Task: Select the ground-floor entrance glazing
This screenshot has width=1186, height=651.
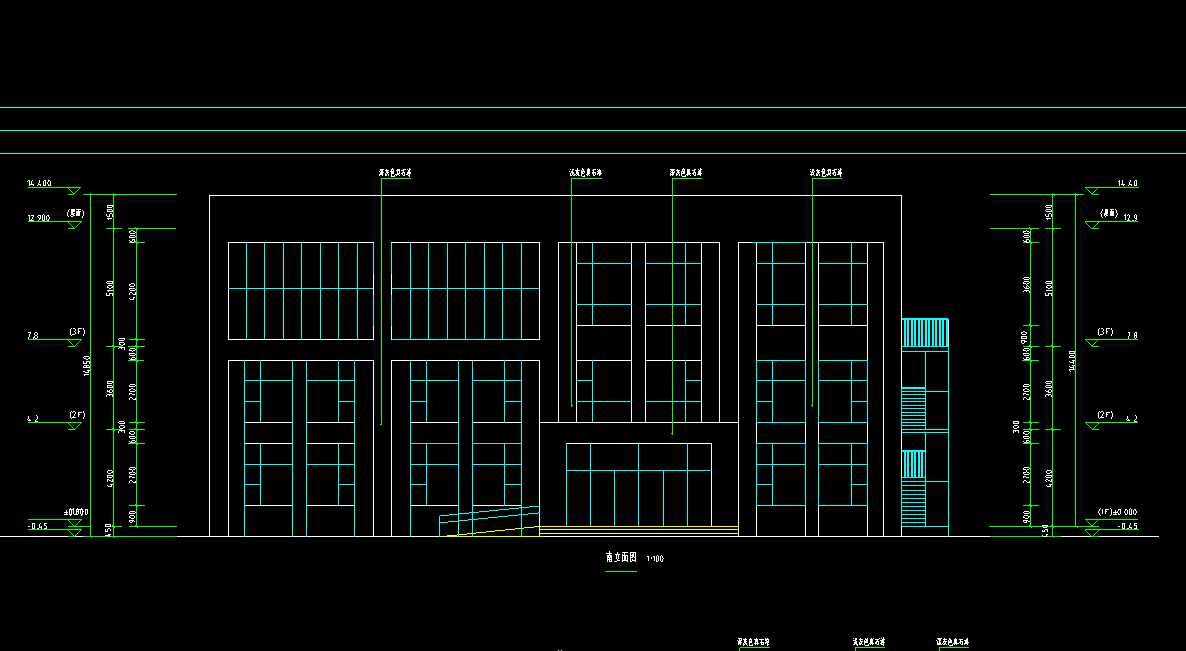Action: [638, 484]
